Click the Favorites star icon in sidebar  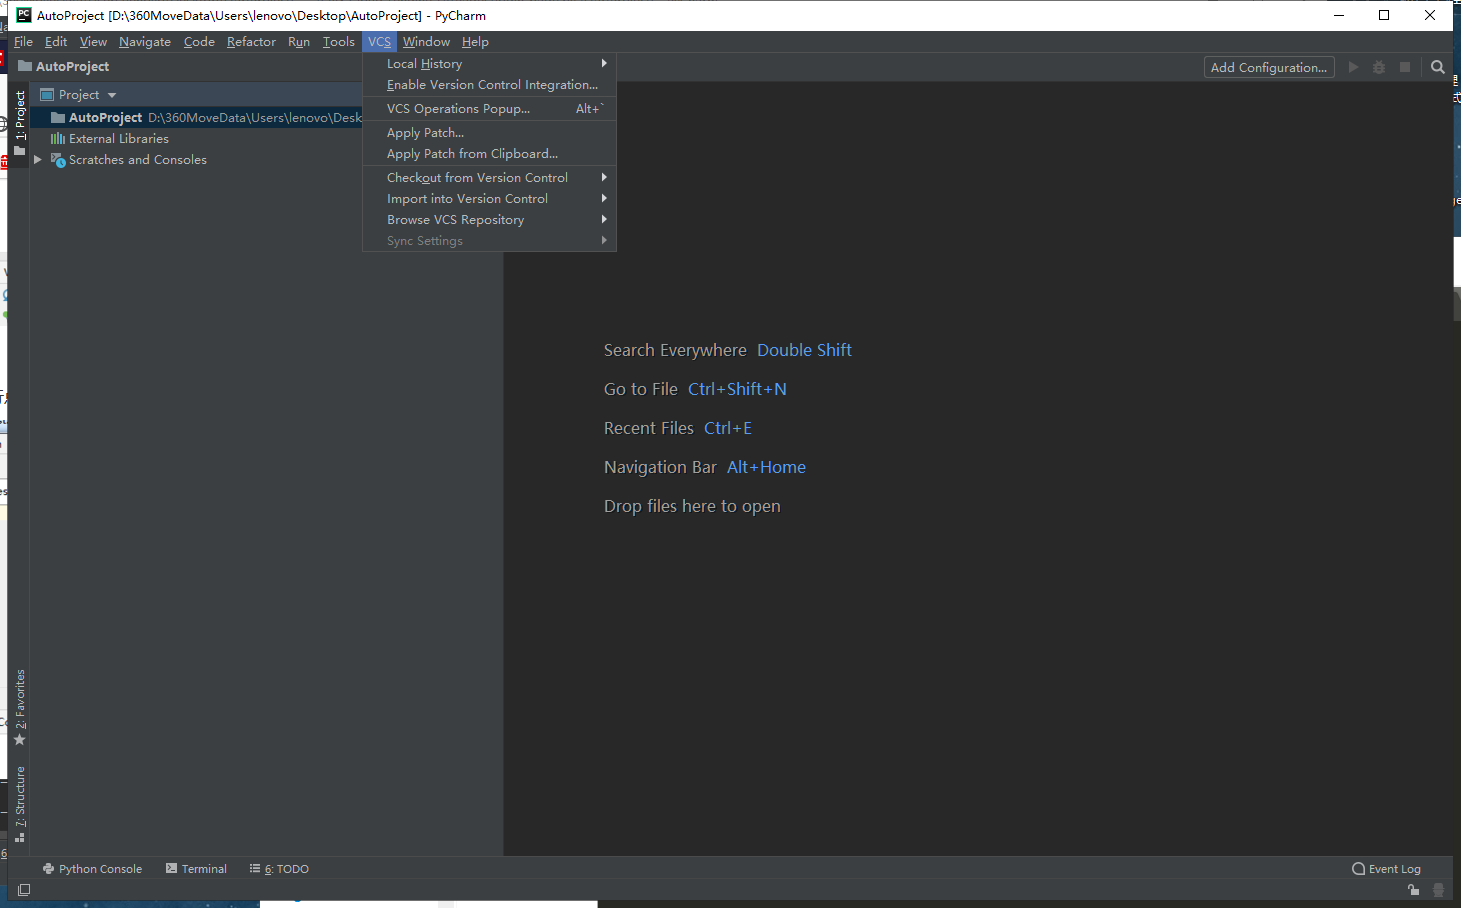(19, 740)
